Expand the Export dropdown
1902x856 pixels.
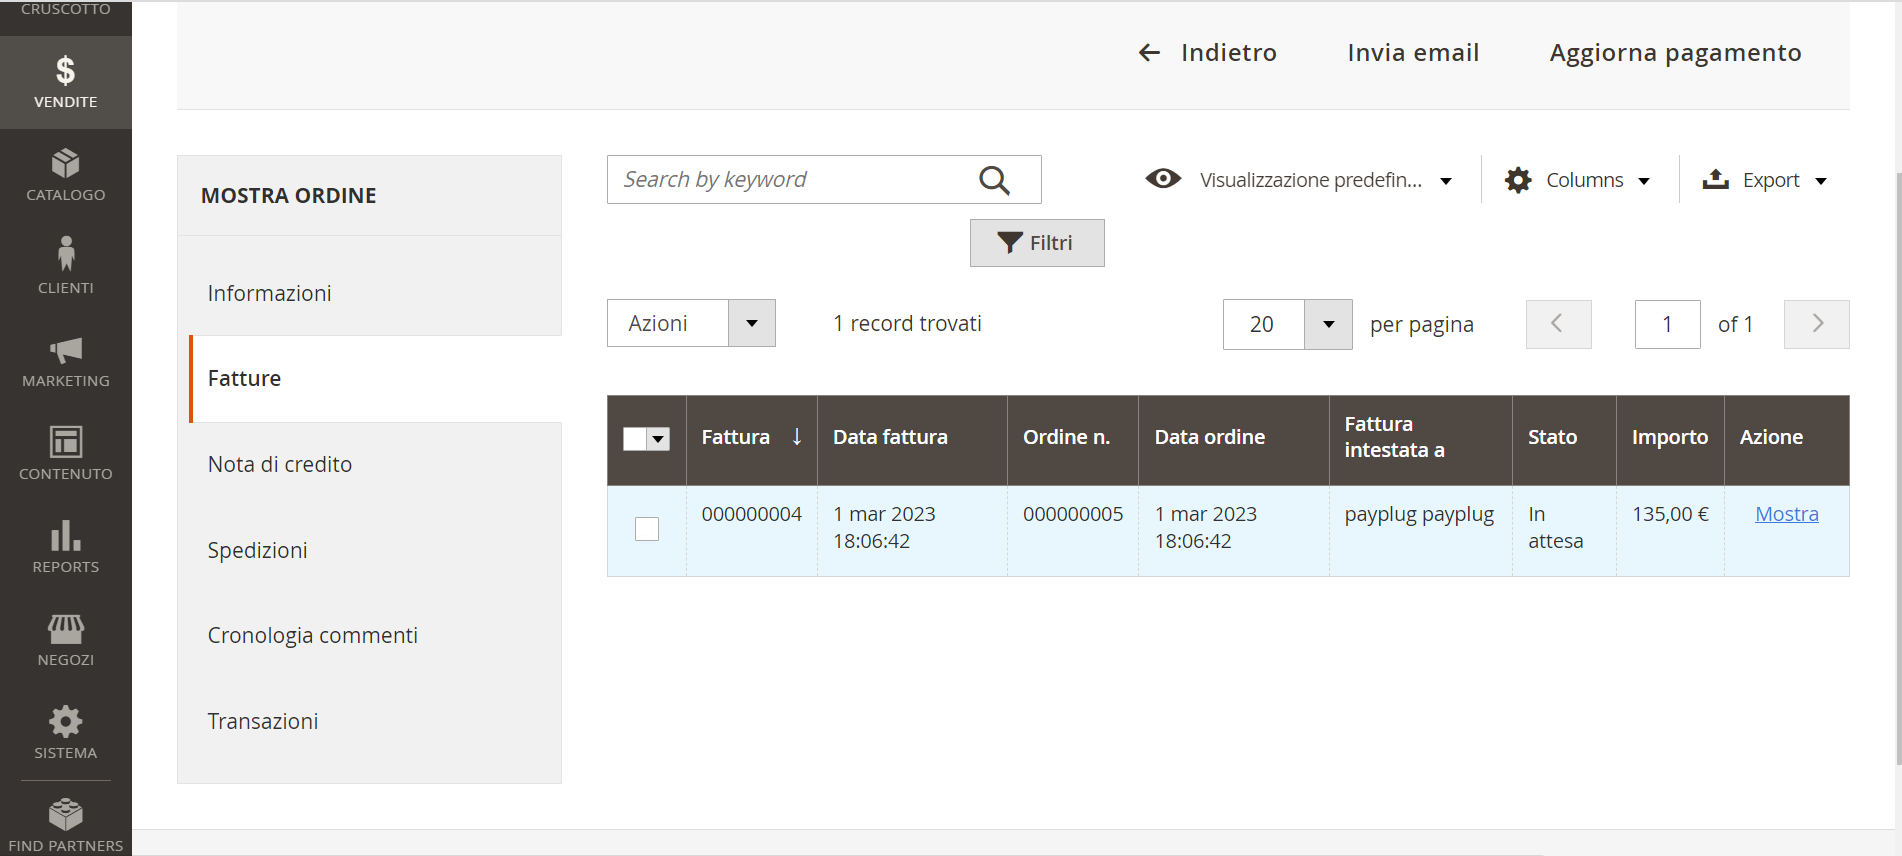click(x=1765, y=180)
